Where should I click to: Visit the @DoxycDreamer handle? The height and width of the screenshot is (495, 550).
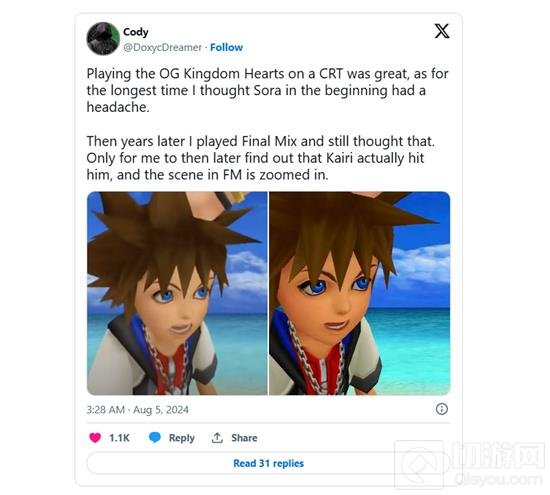(x=162, y=47)
